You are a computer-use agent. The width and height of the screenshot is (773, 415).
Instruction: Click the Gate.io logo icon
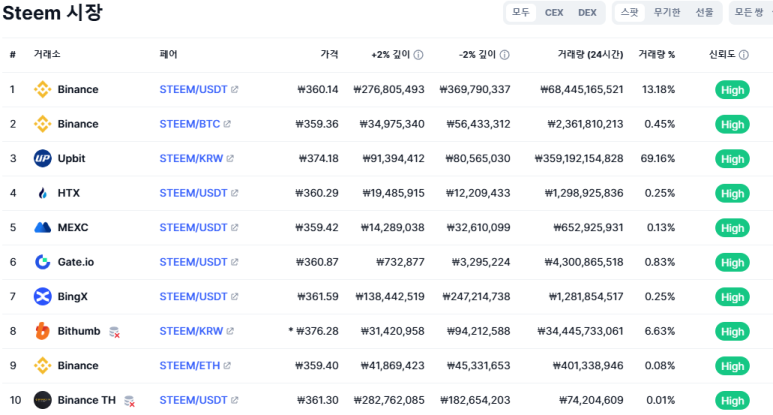(42, 262)
